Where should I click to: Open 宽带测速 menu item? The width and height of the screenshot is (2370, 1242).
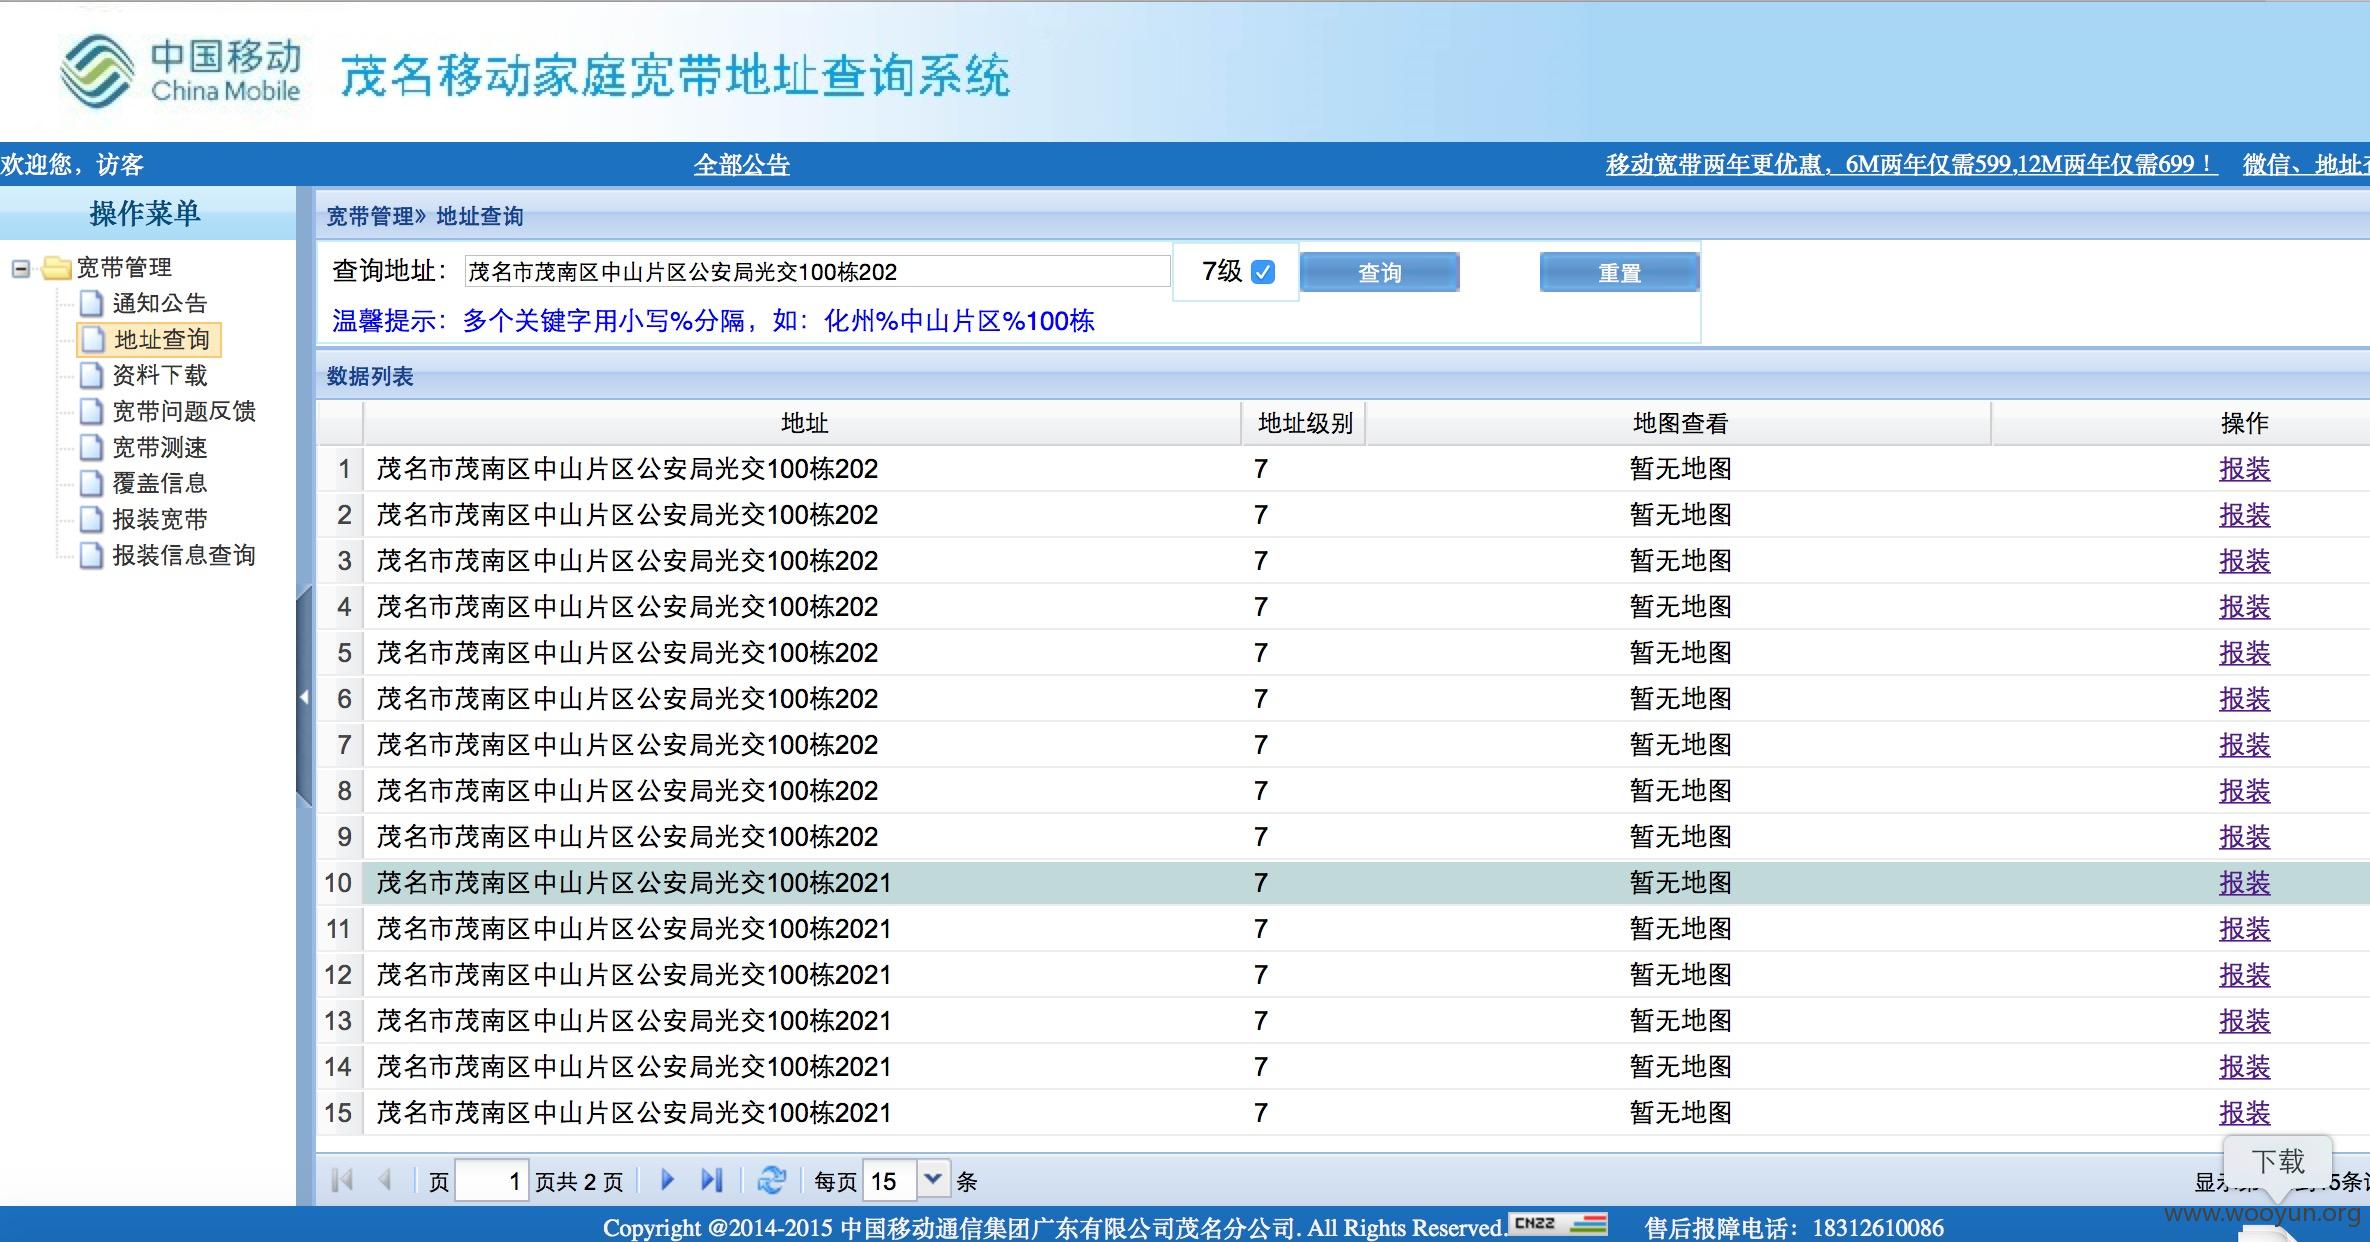click(x=159, y=447)
